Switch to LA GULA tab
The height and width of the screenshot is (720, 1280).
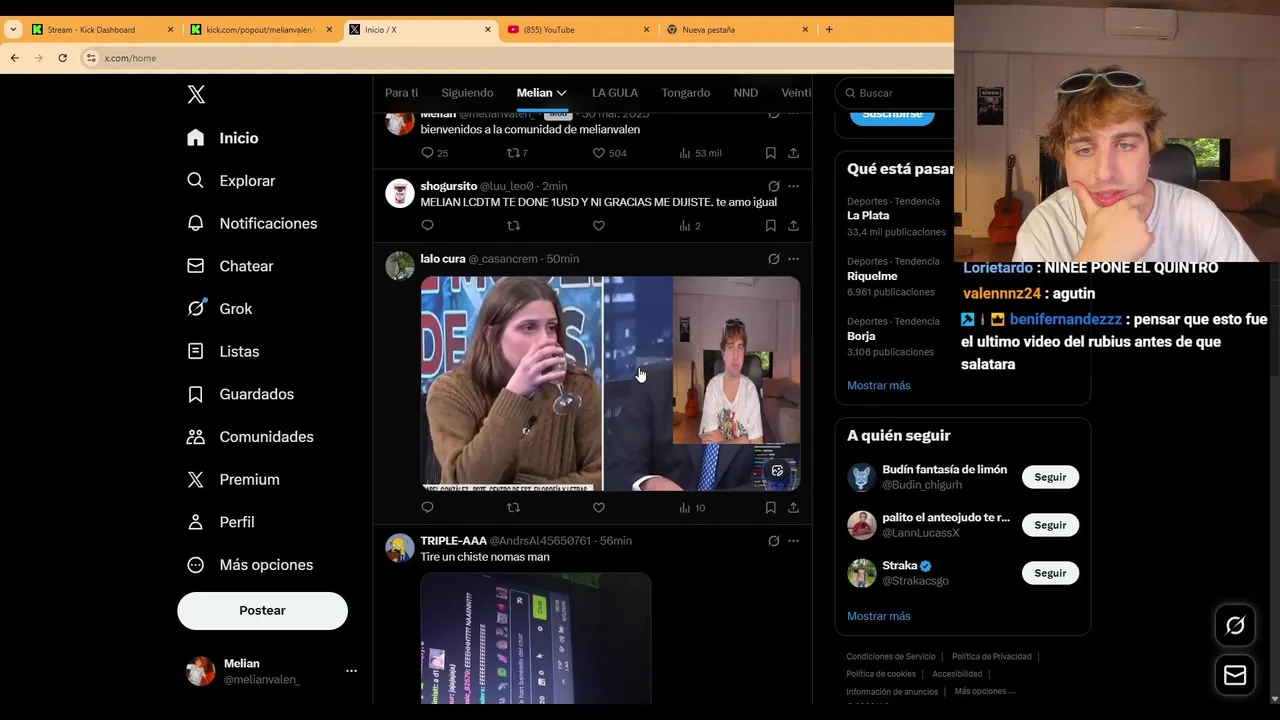pyautogui.click(x=615, y=93)
